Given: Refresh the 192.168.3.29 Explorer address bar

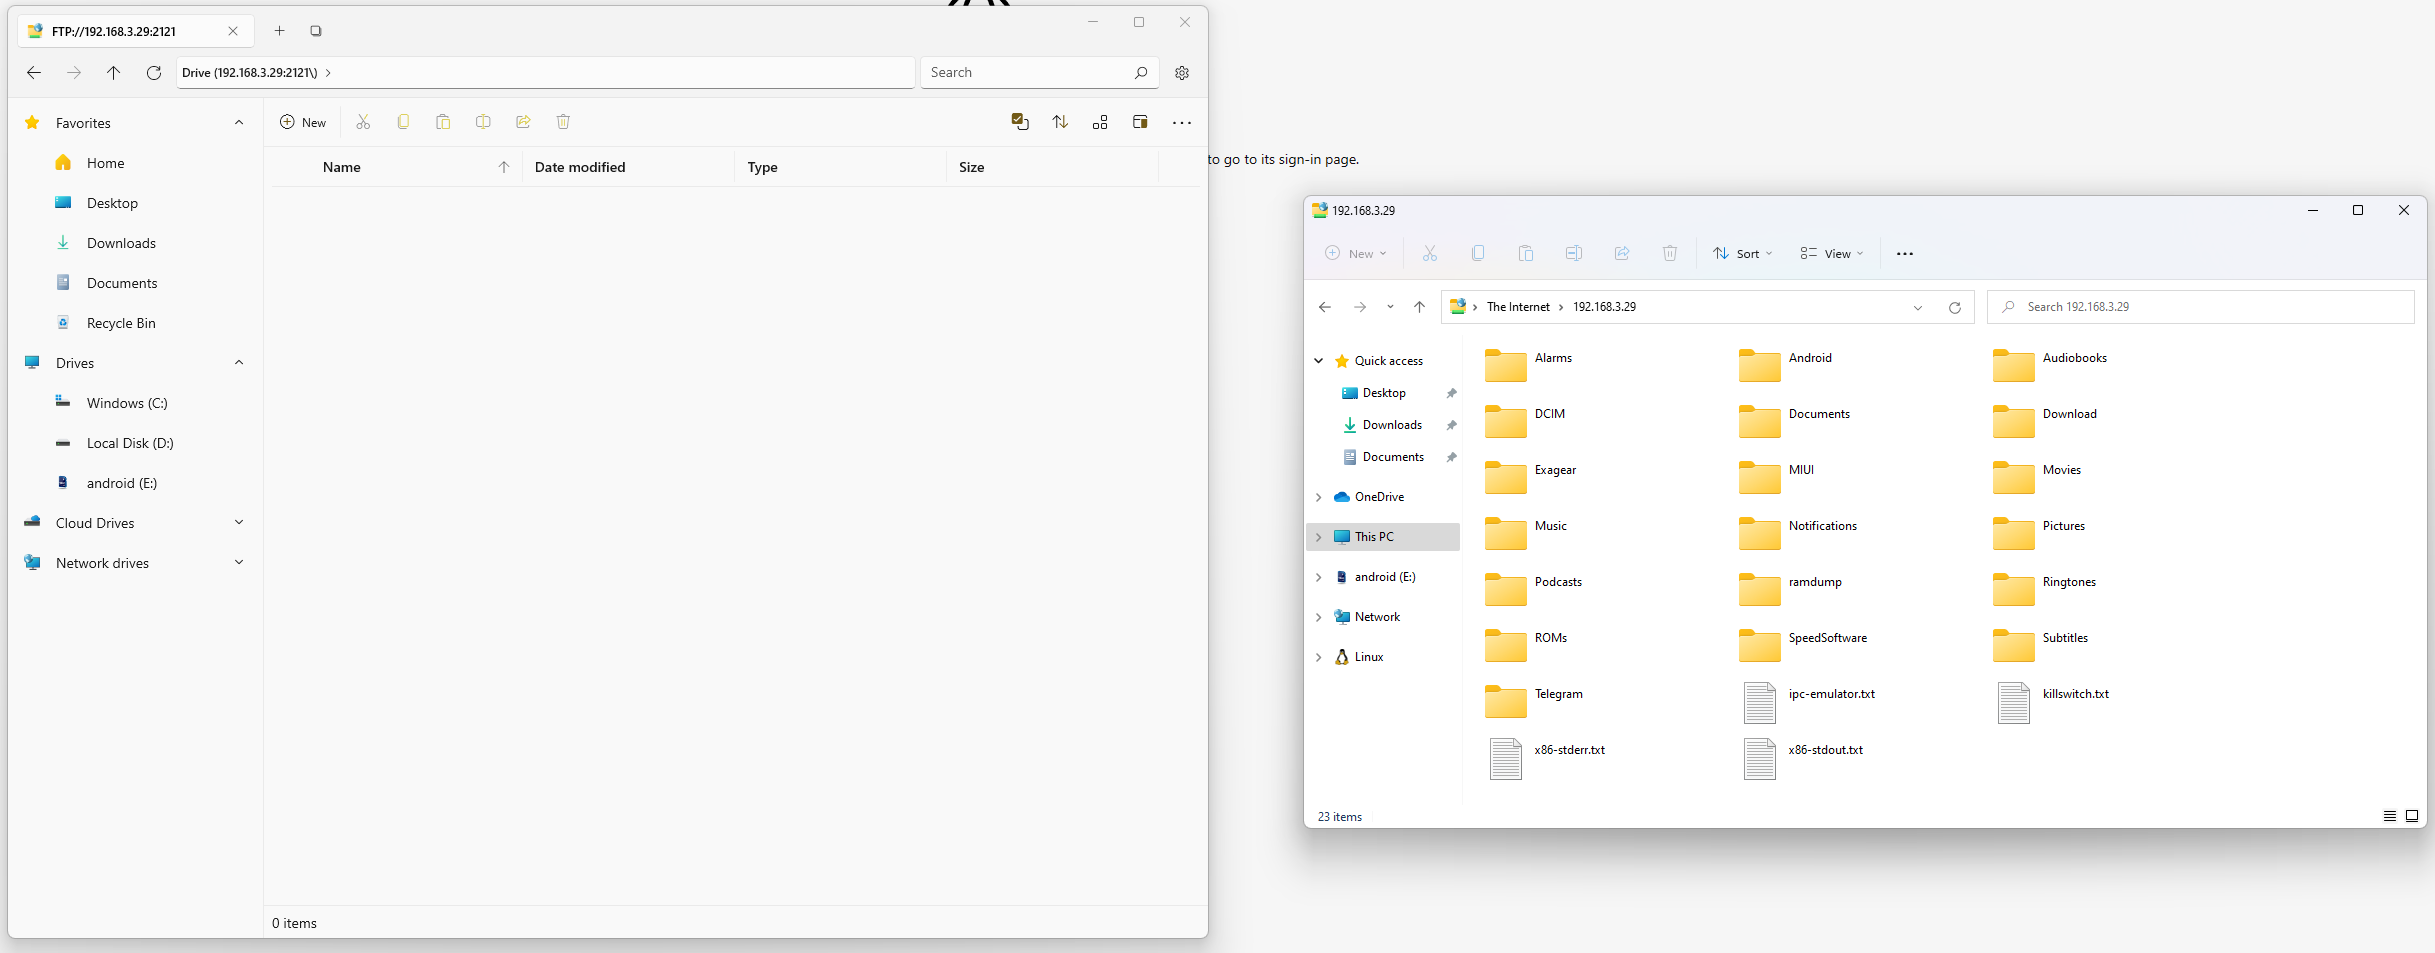Looking at the screenshot, I should point(1955,308).
